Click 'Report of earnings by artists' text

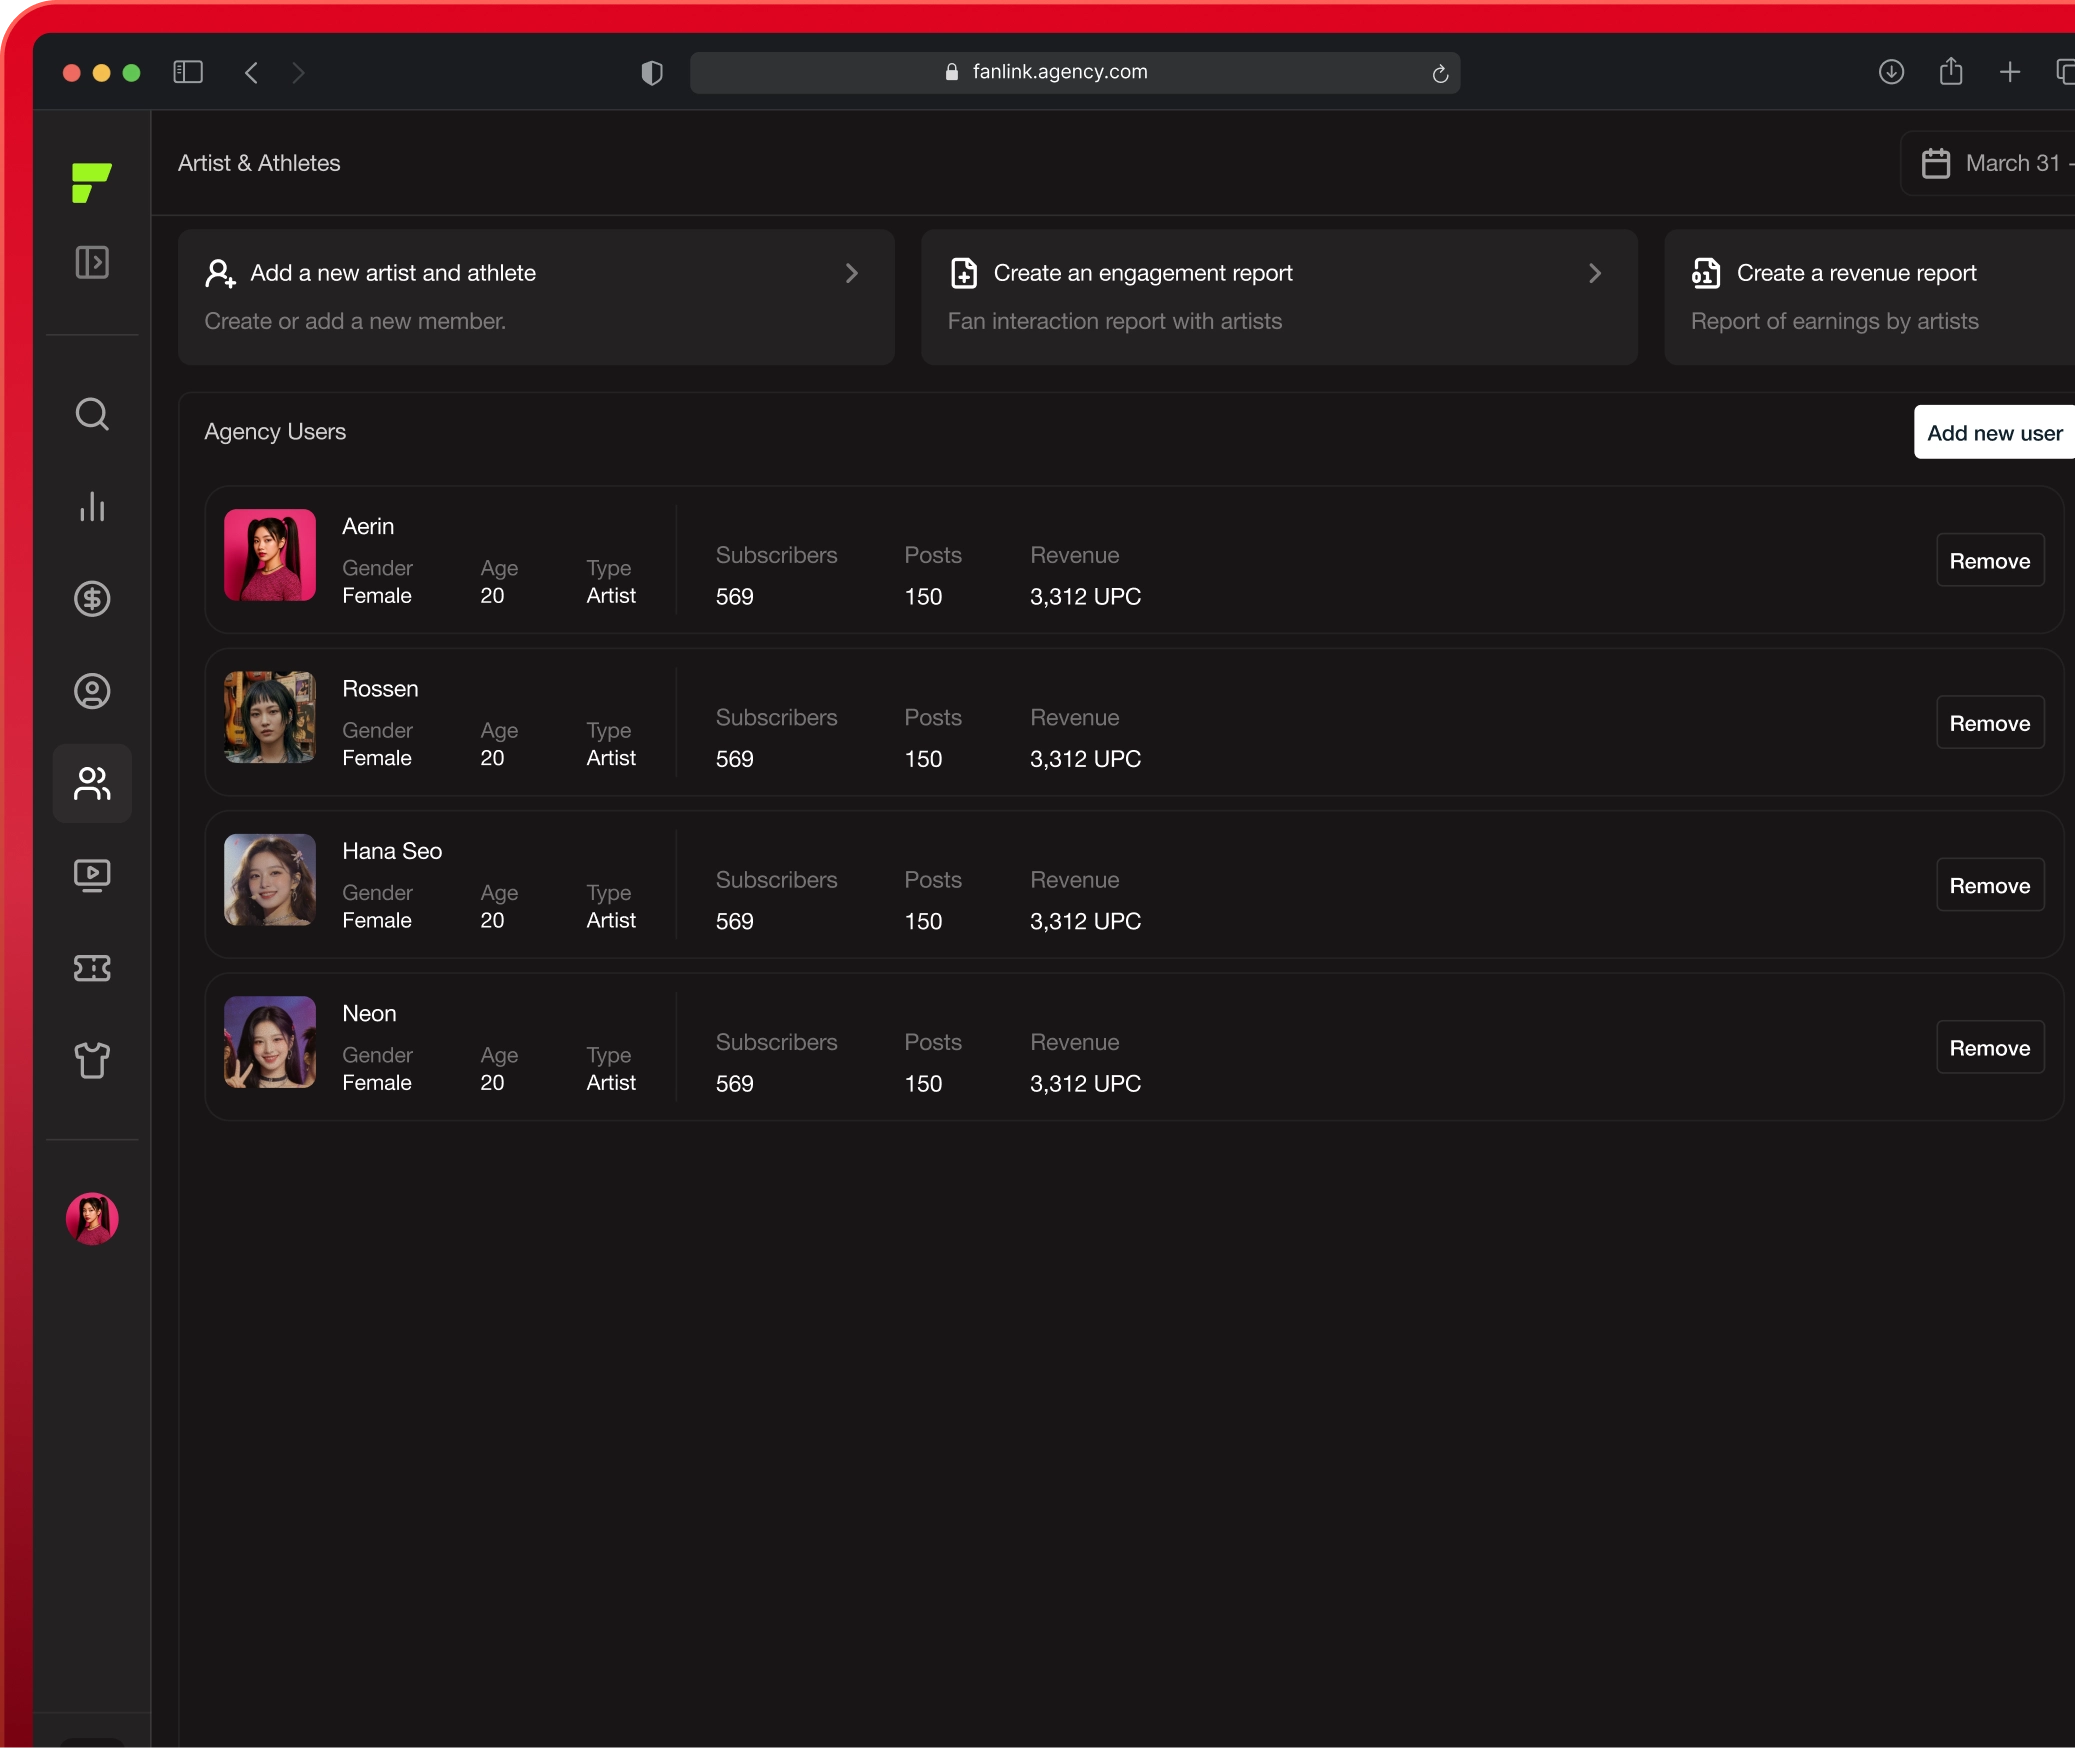pos(1834,321)
